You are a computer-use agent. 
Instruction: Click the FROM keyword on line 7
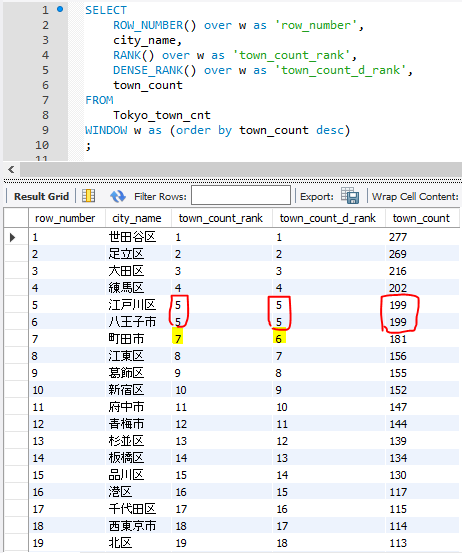[x=99, y=100]
